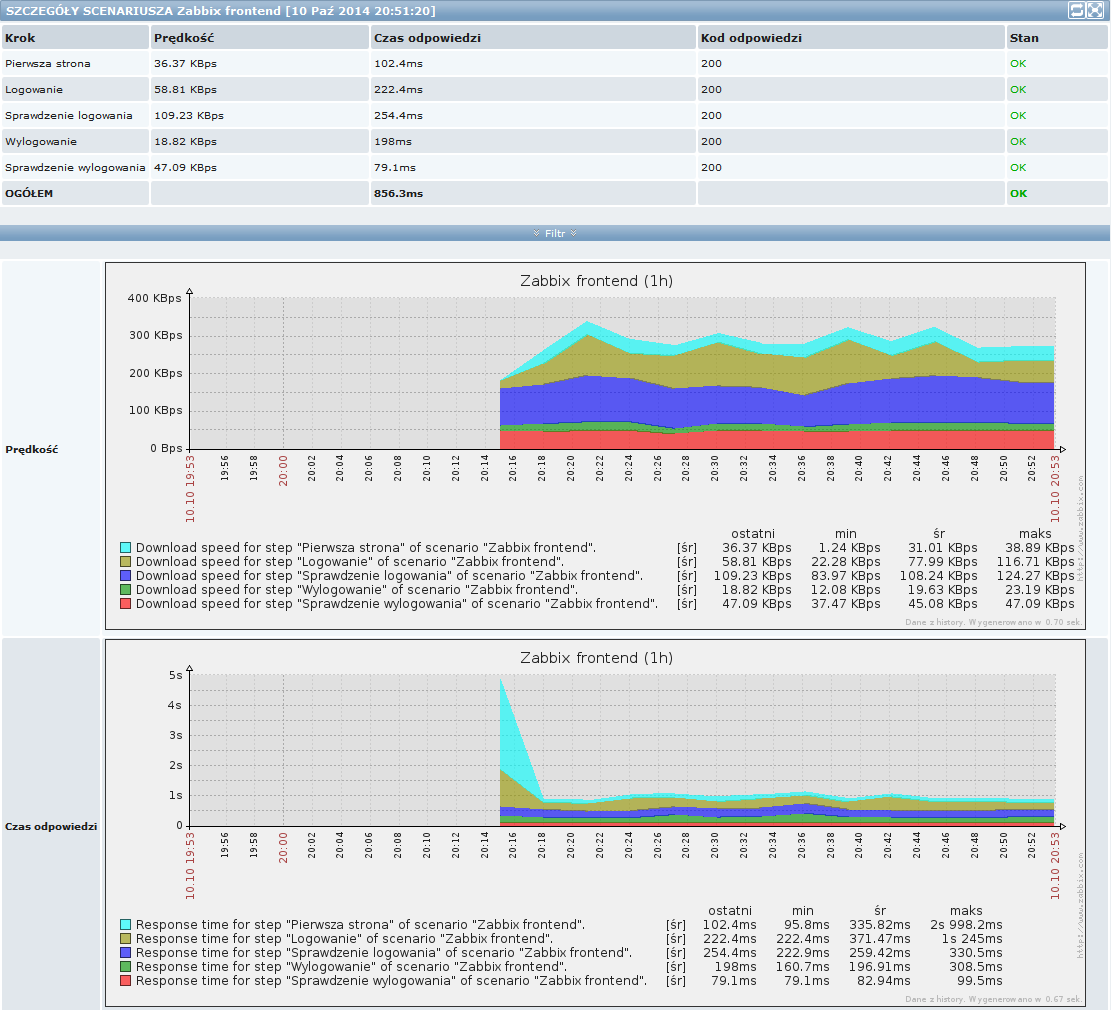Click the "335.82ms" average value in legend
The image size is (1111, 1010).
click(x=879, y=924)
